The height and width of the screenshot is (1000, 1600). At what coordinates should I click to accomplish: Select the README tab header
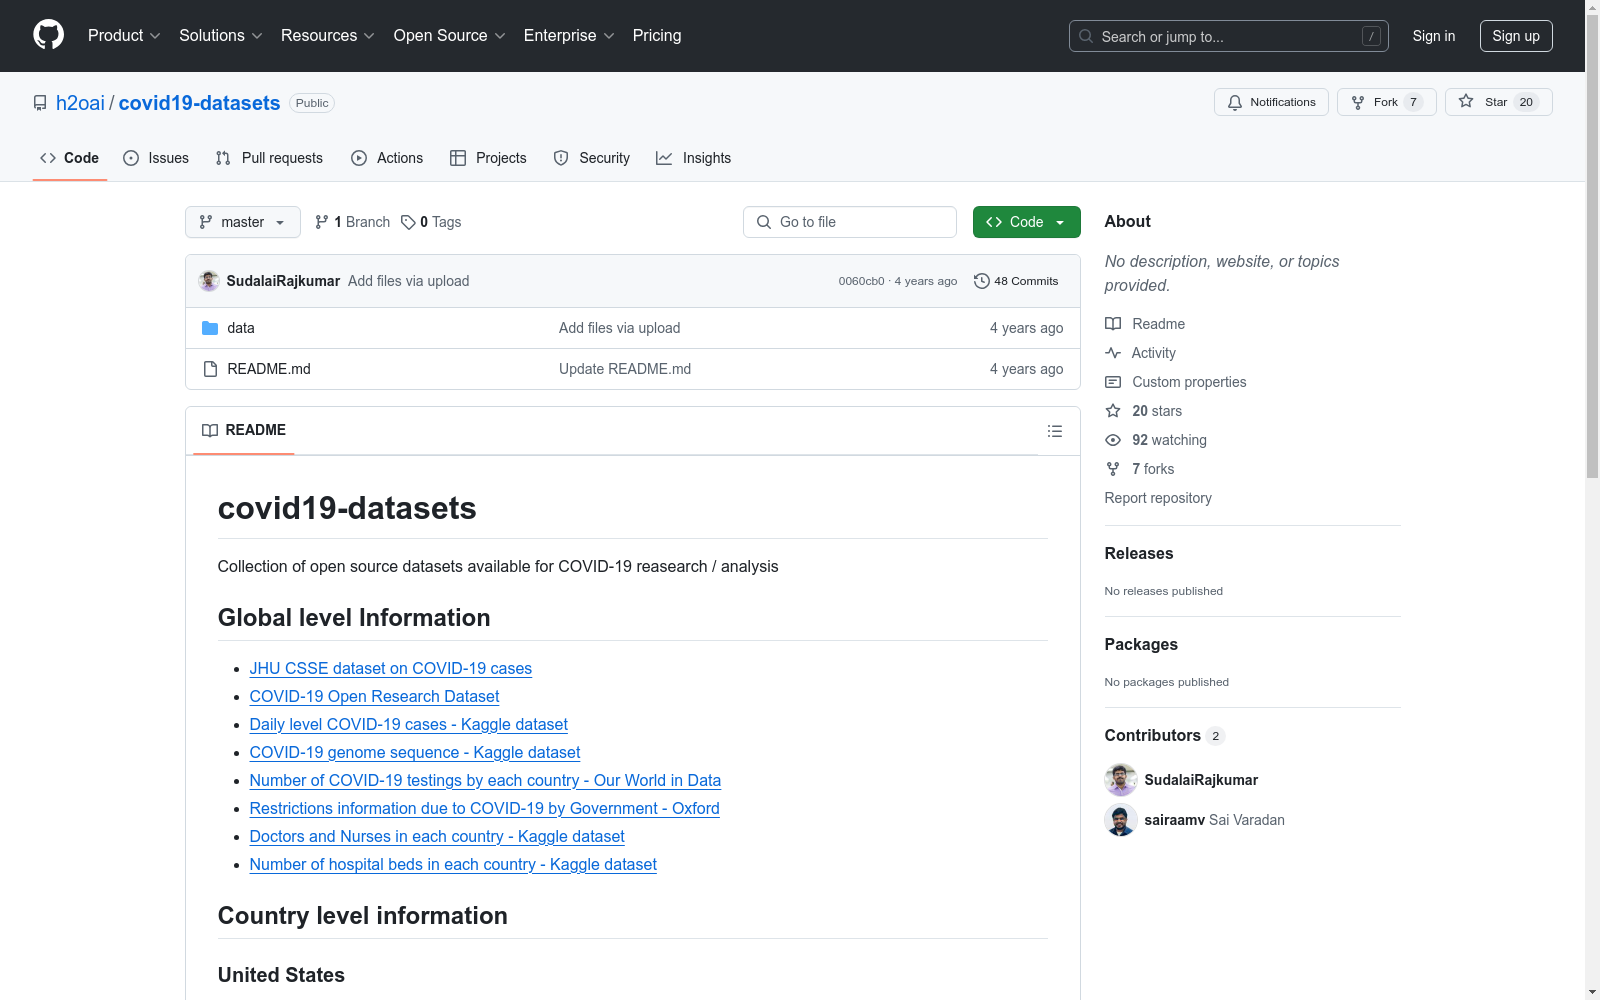pyautogui.click(x=244, y=430)
